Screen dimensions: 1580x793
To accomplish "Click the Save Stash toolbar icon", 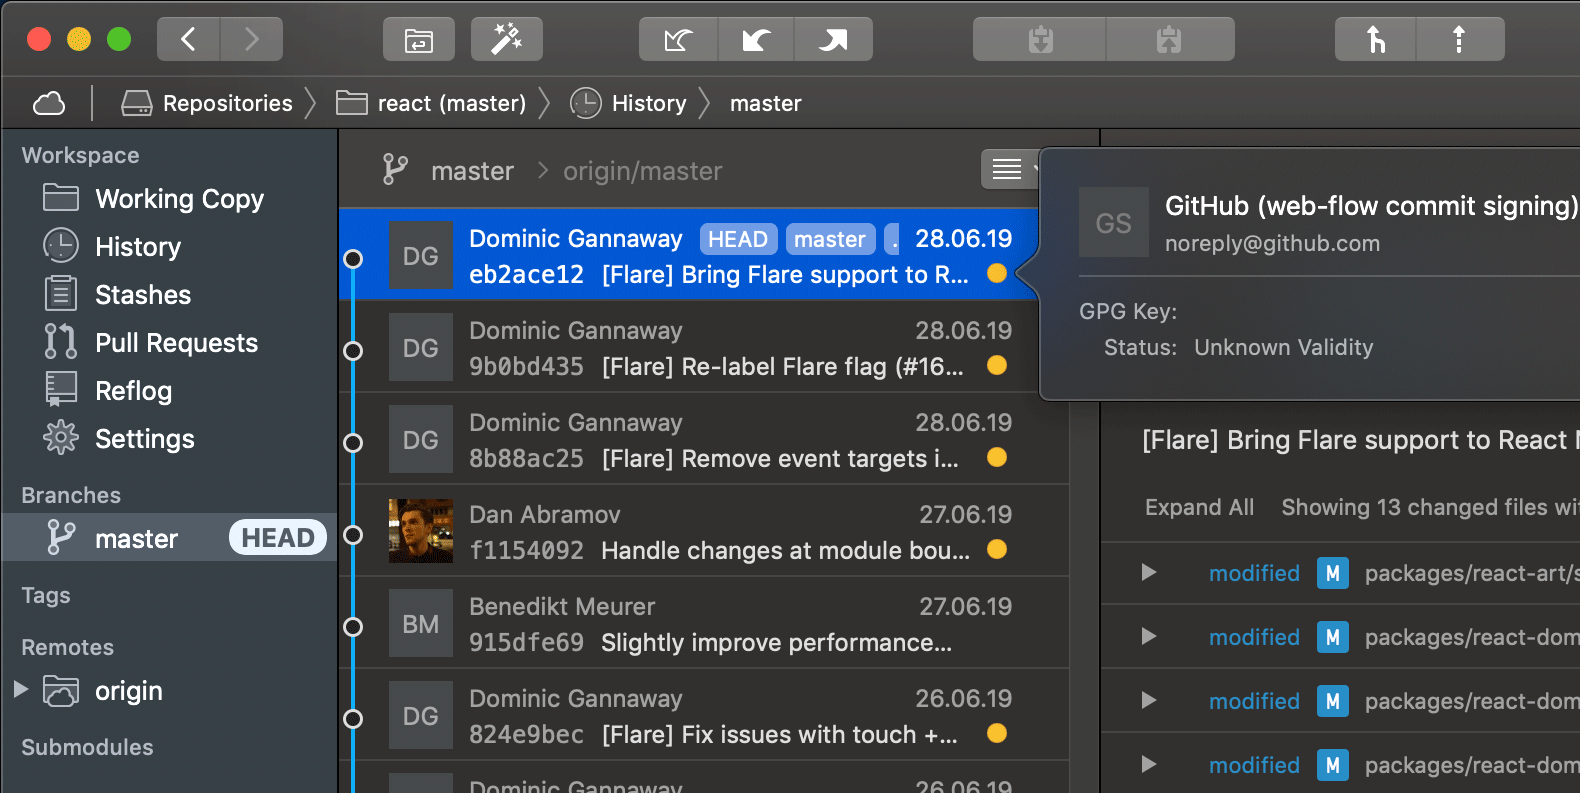I will click(1040, 40).
